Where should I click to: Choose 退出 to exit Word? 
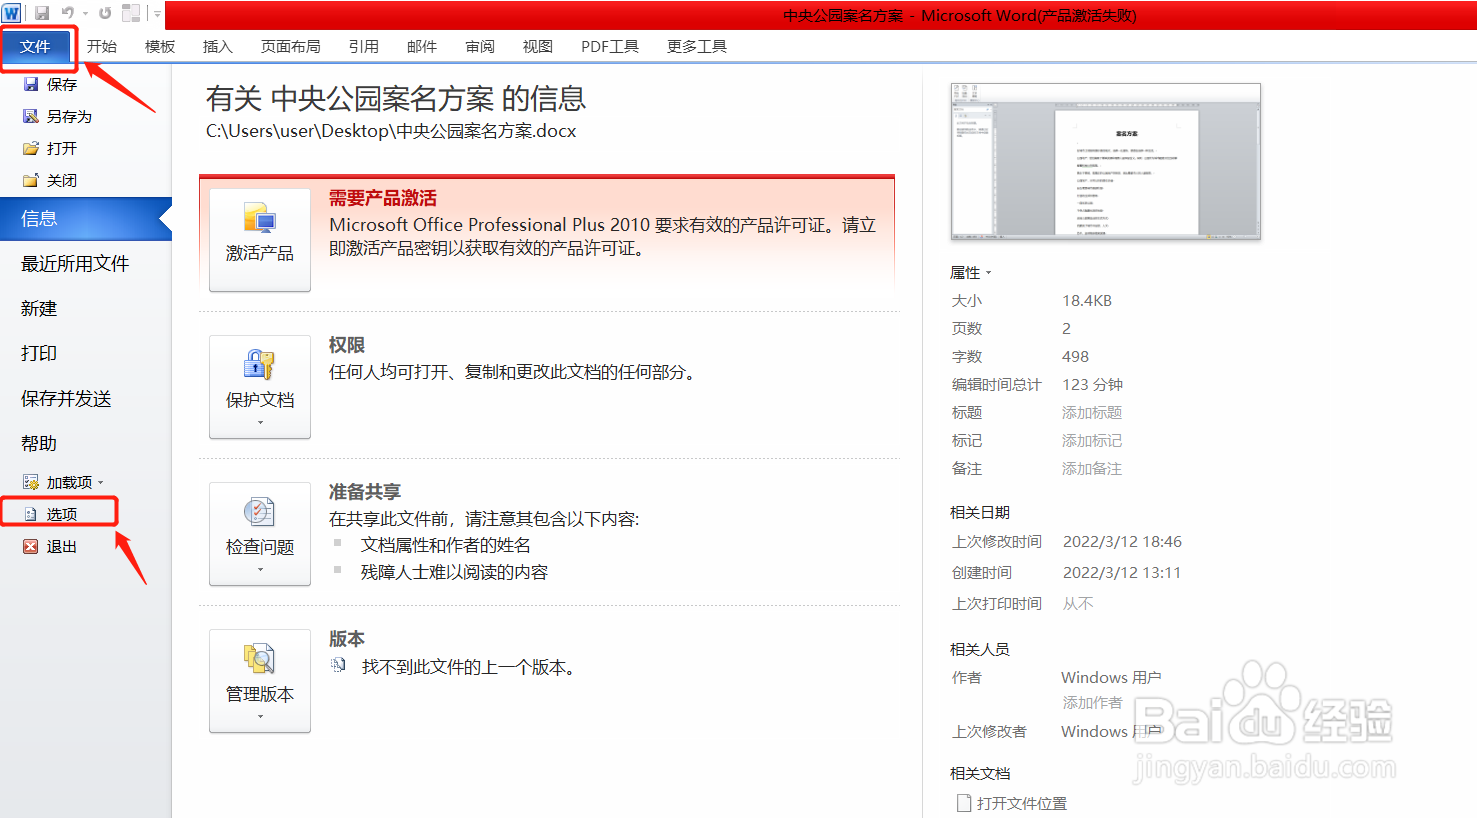62,546
